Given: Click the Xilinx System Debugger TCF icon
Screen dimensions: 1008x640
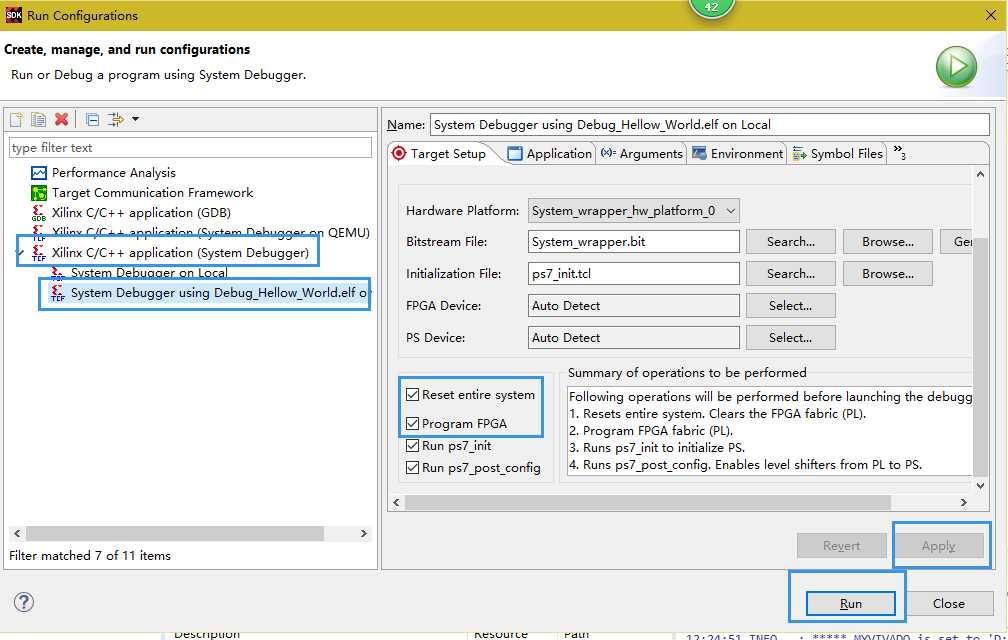Looking at the screenshot, I should tap(39, 253).
